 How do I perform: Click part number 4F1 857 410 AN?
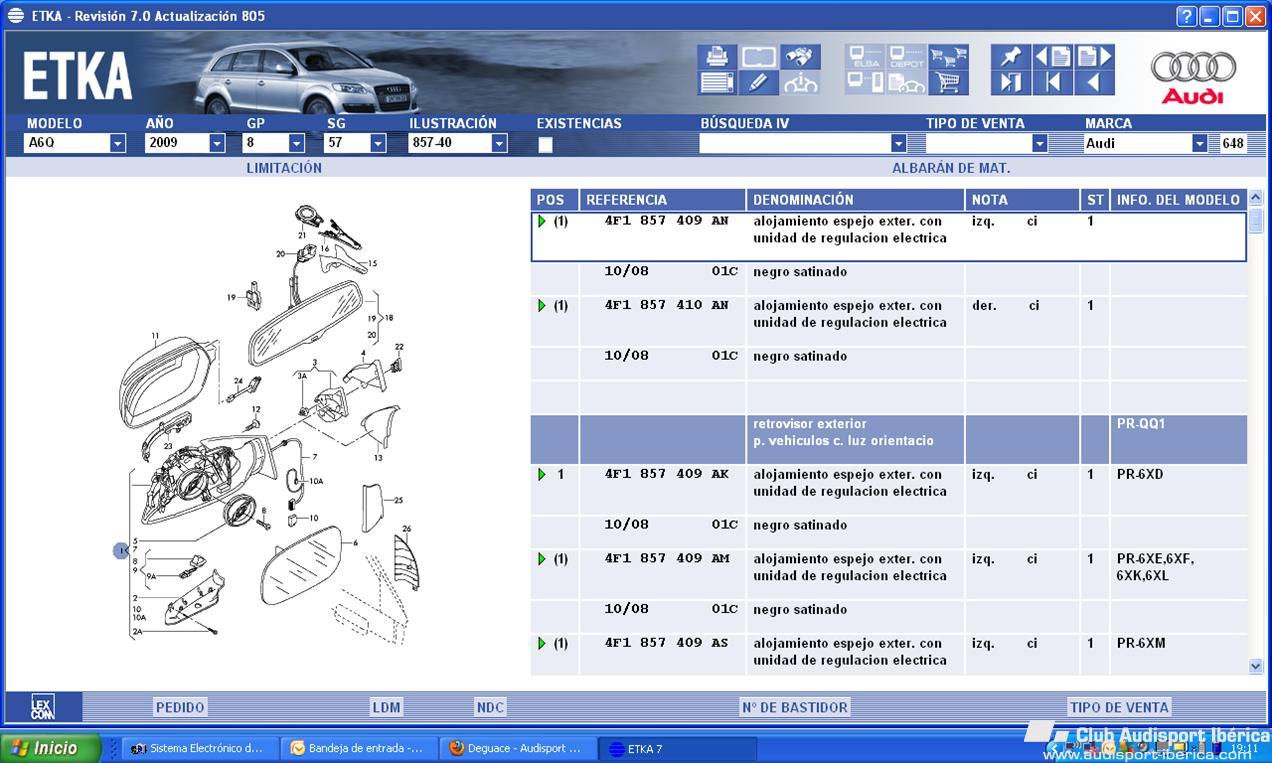(x=666, y=305)
